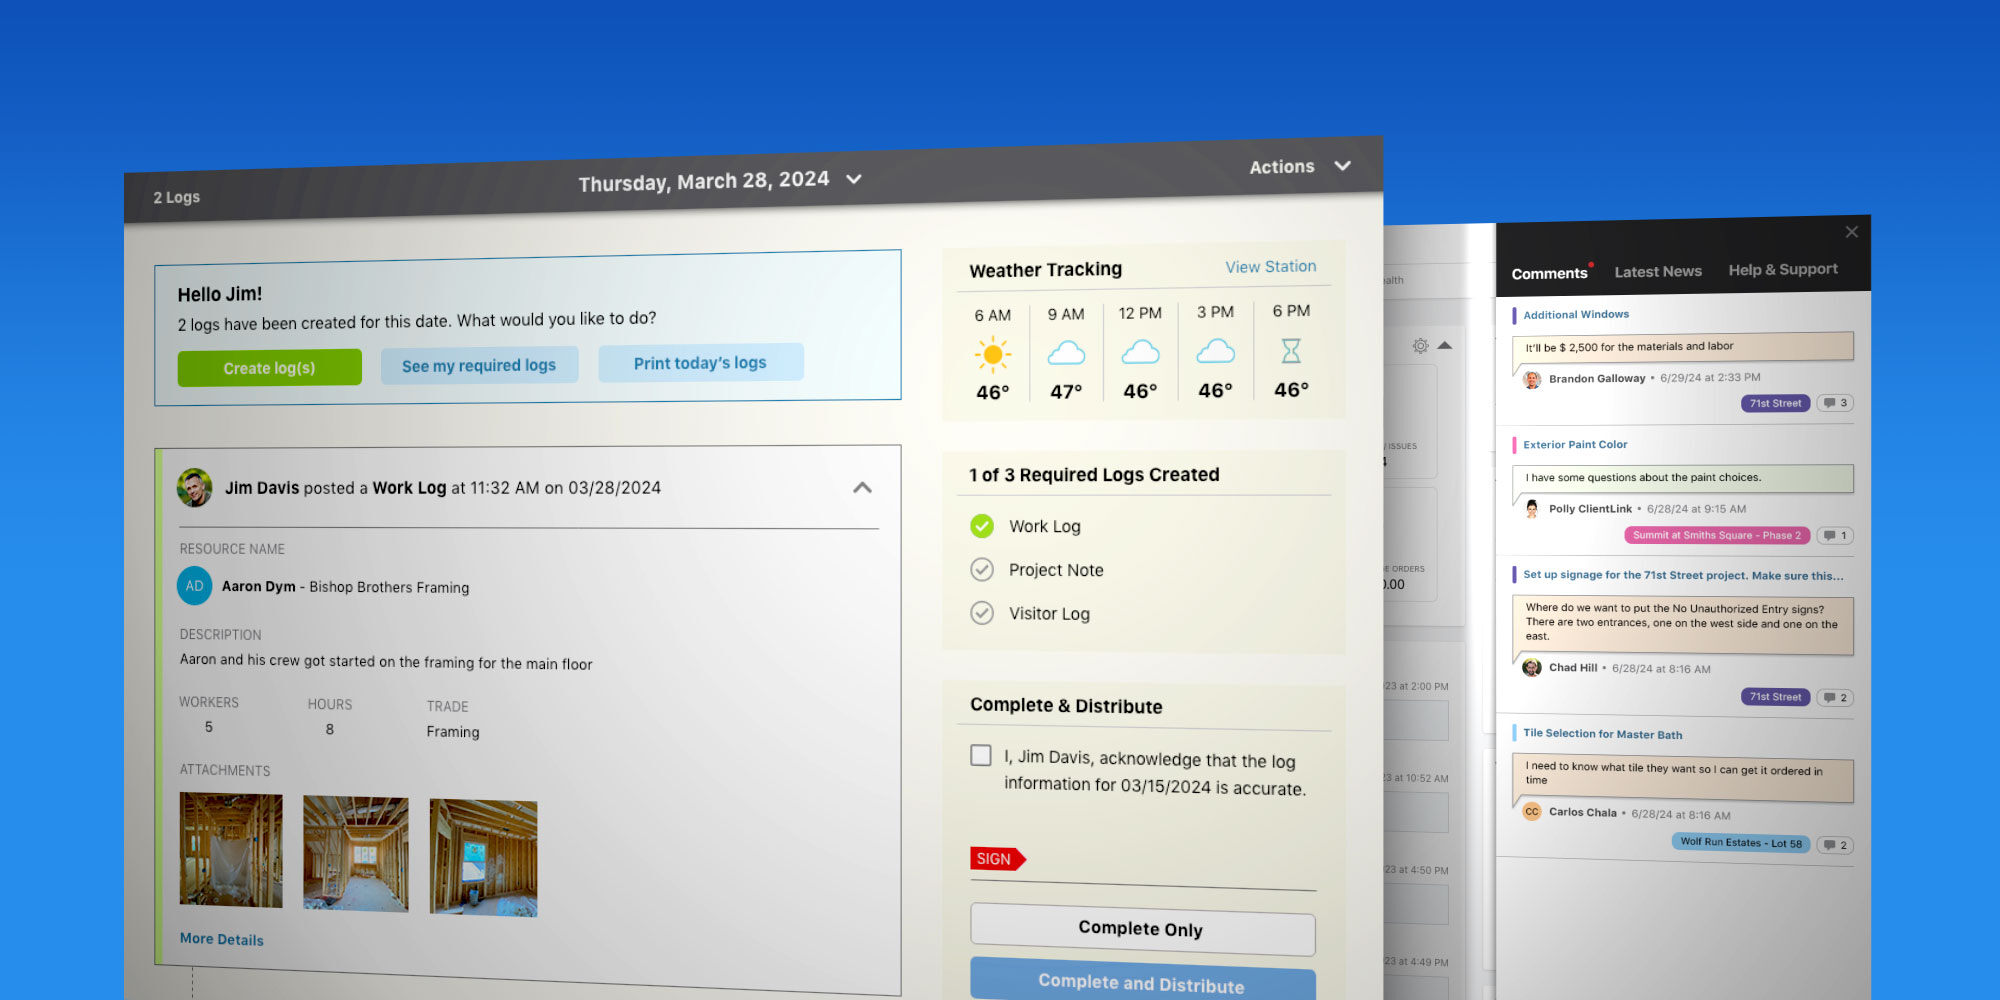The image size is (2000, 1000).
Task: Collapse Jim Davis's Work Log entry
Action: pos(861,488)
